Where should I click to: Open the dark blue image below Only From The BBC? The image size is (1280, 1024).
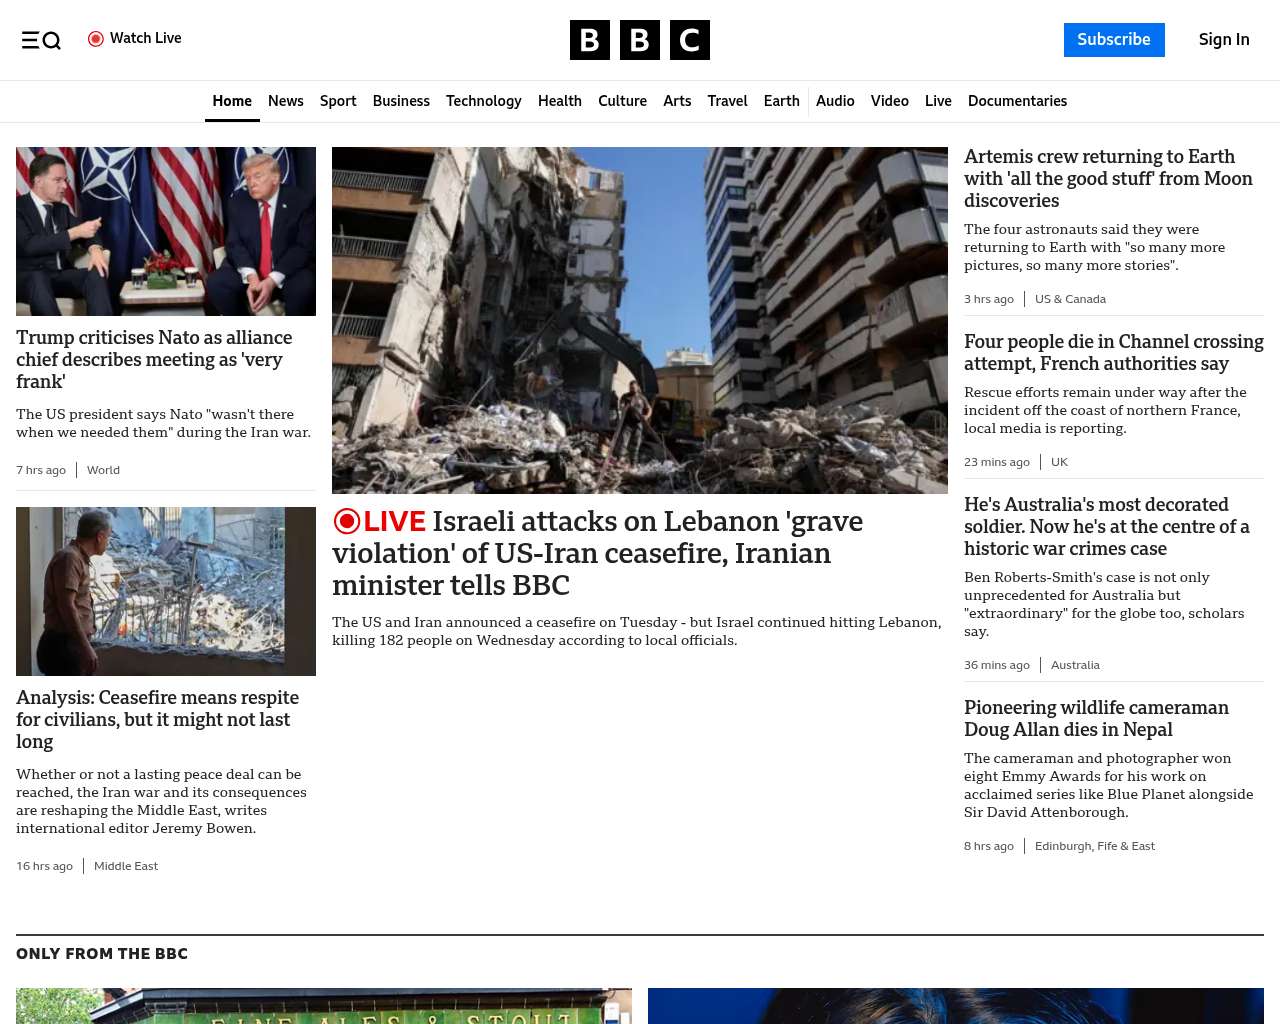pyautogui.click(x=956, y=1006)
